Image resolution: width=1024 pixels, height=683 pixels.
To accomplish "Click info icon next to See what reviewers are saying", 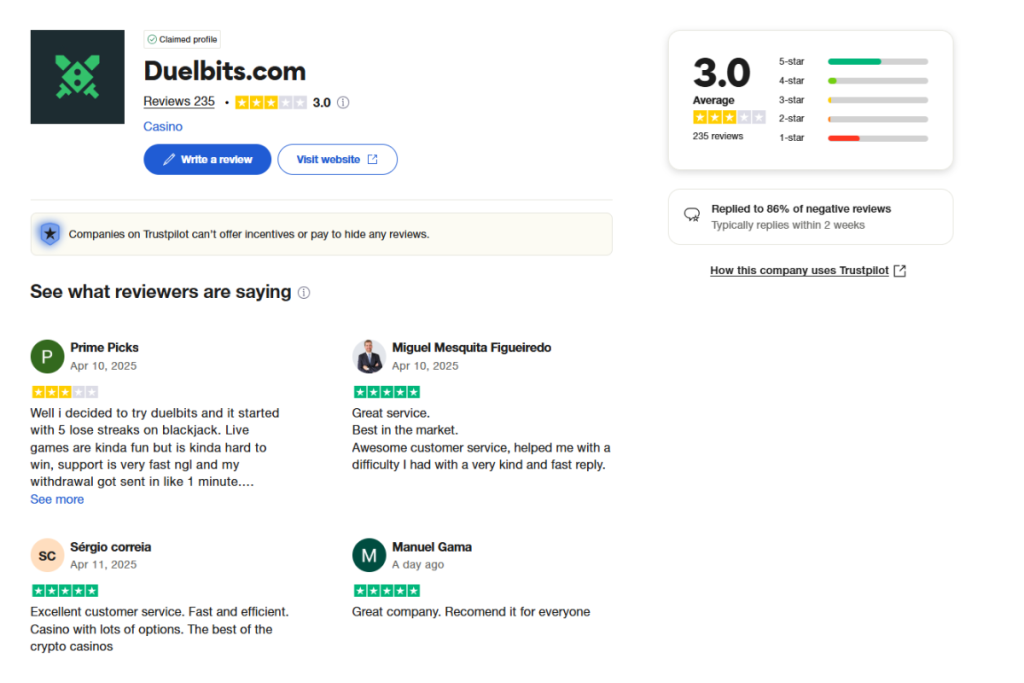I will pos(304,293).
